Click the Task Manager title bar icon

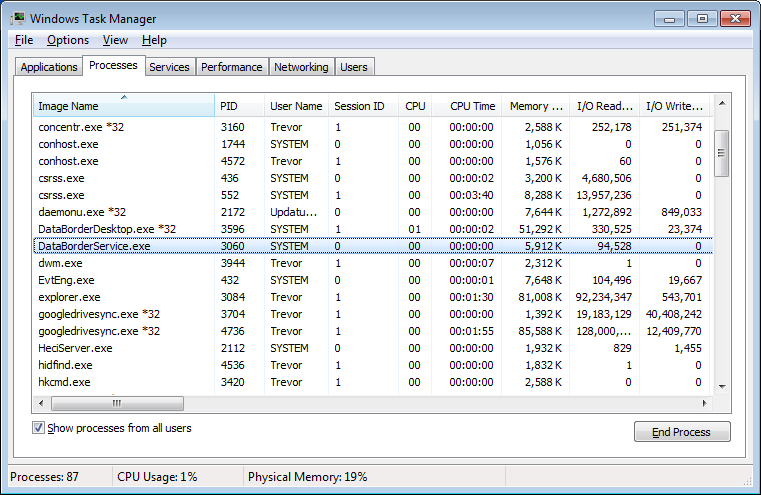coord(17,18)
